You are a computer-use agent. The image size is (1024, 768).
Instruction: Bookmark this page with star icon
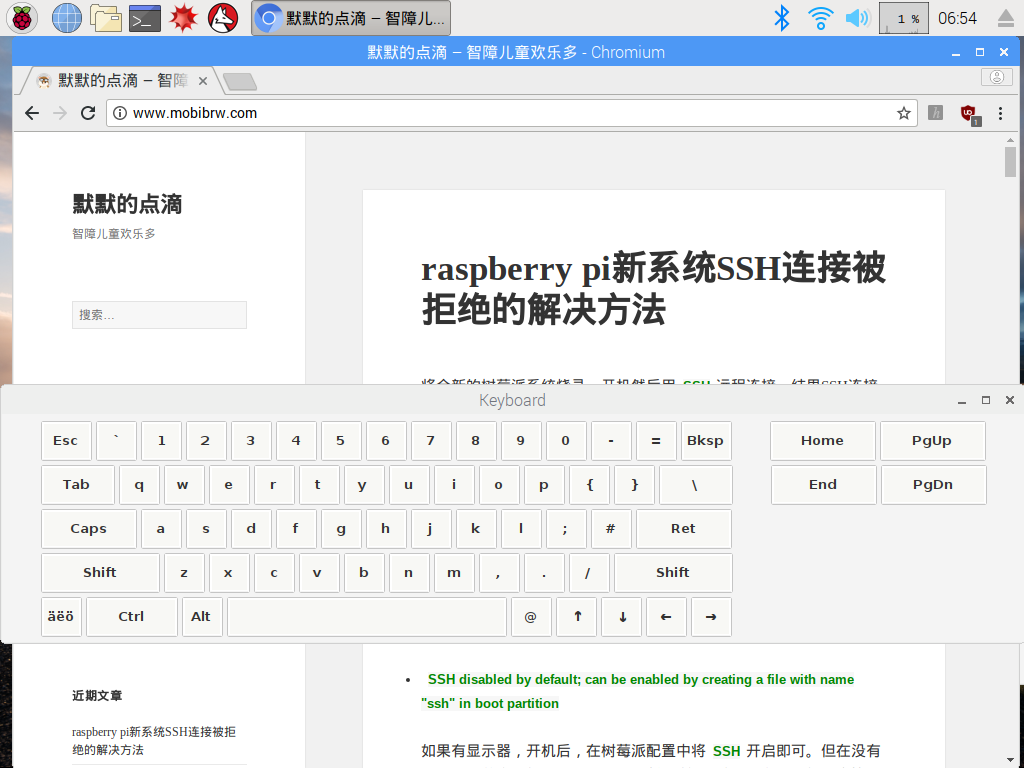click(x=904, y=113)
